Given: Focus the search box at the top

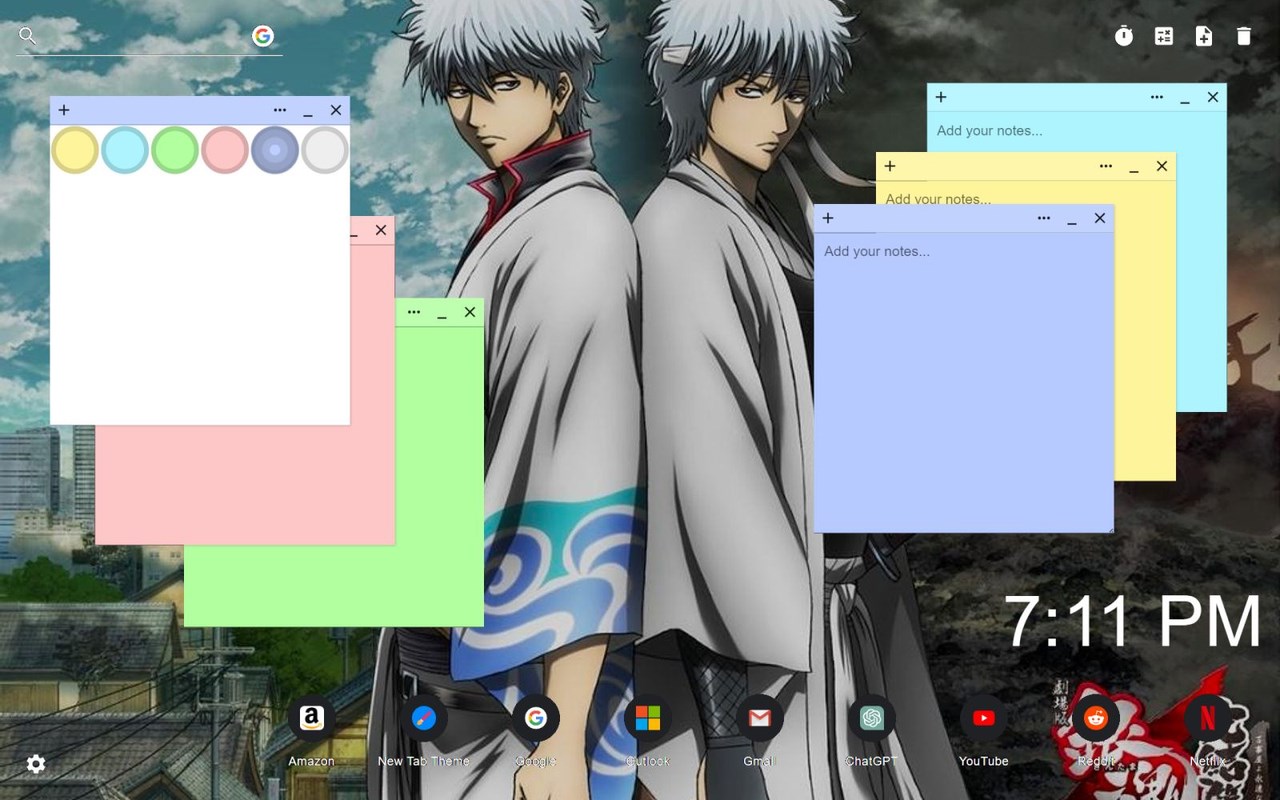Looking at the screenshot, I should (149, 37).
